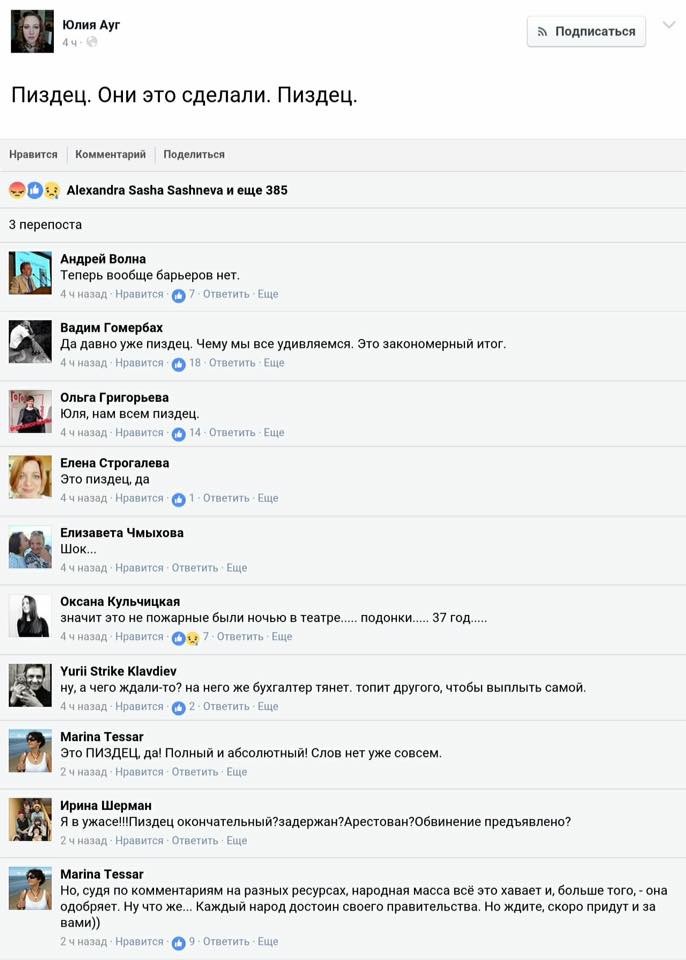Open the post options chevron menu
The width and height of the screenshot is (686, 960).
[669, 25]
